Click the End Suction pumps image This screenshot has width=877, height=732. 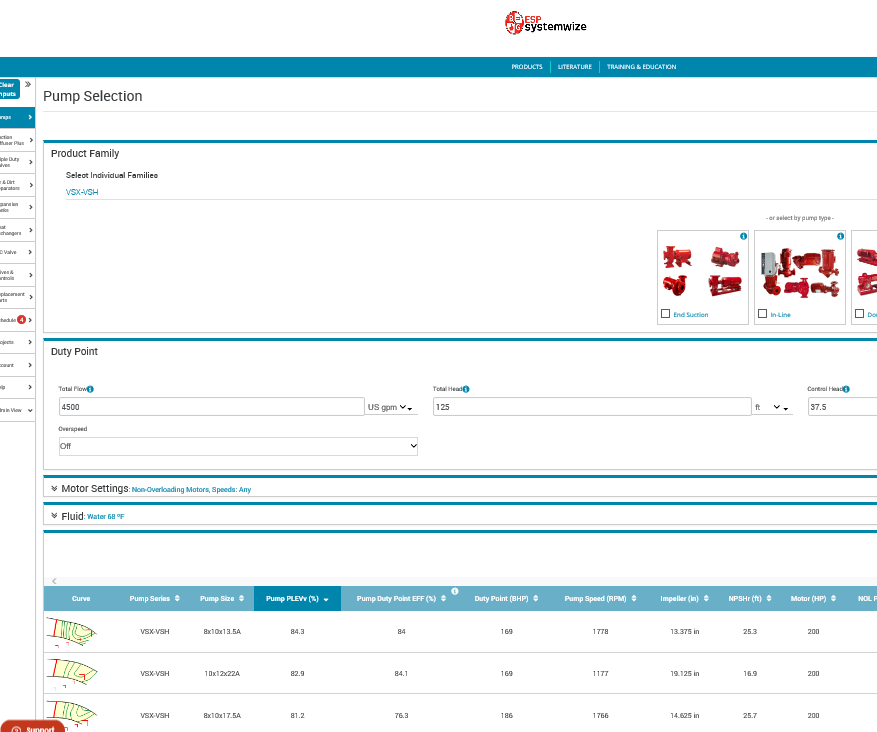pyautogui.click(x=702, y=272)
